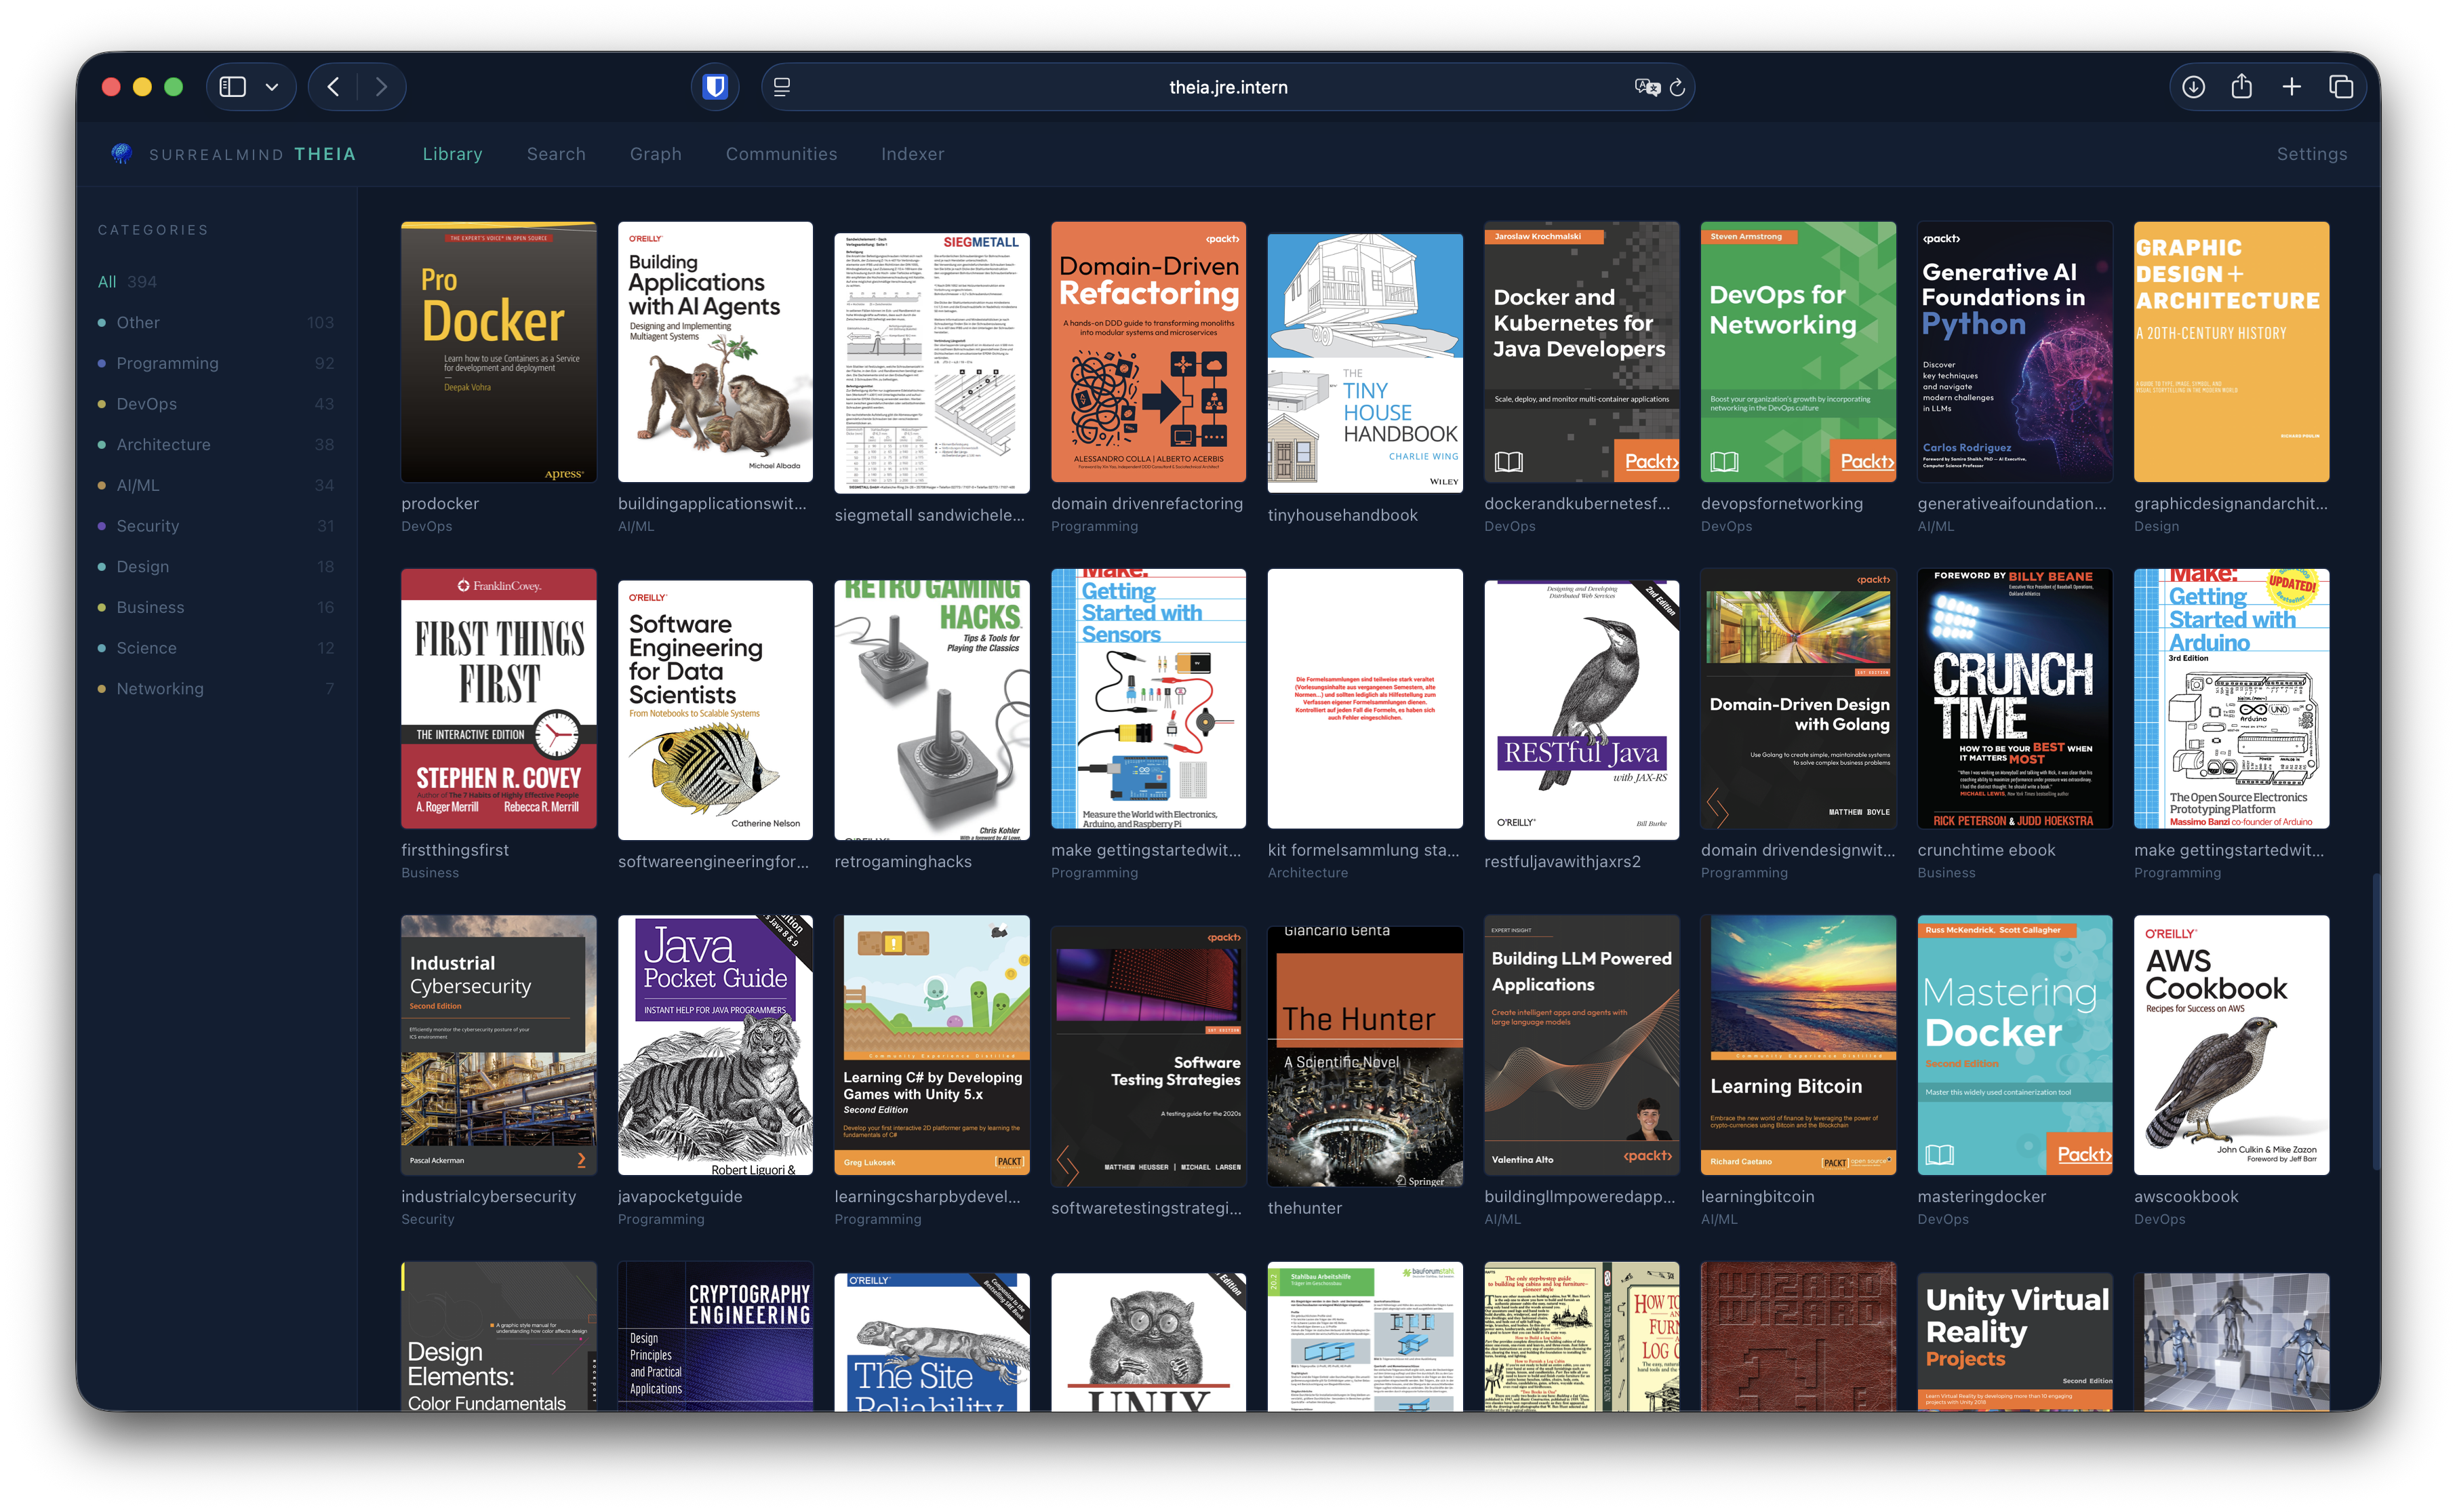This screenshot has height=1512, width=2457.
Task: Filter by the Design category
Action: [216, 566]
